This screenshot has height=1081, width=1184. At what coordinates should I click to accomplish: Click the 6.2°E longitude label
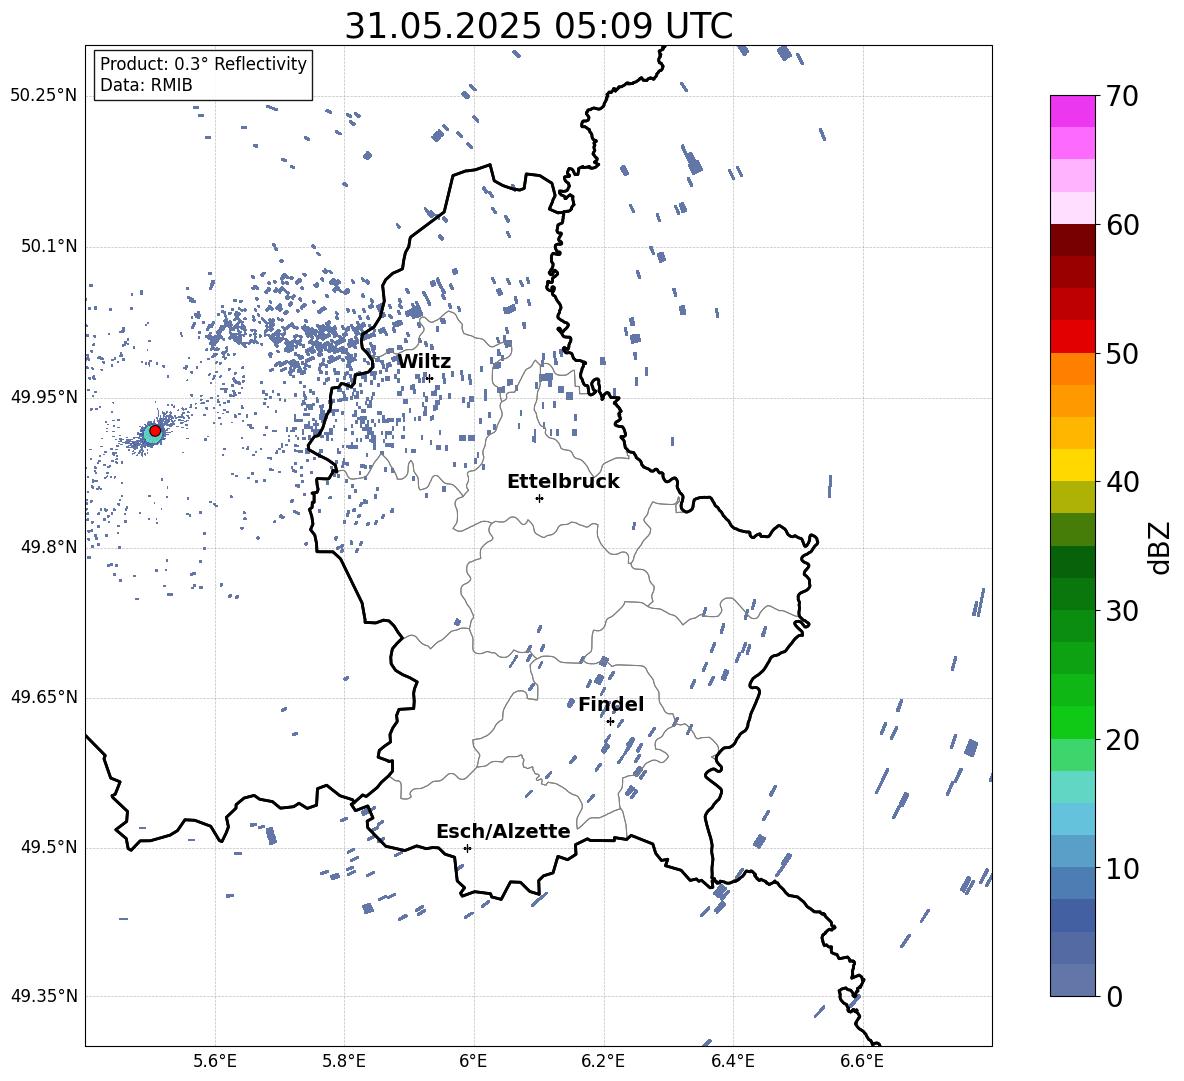[603, 1061]
